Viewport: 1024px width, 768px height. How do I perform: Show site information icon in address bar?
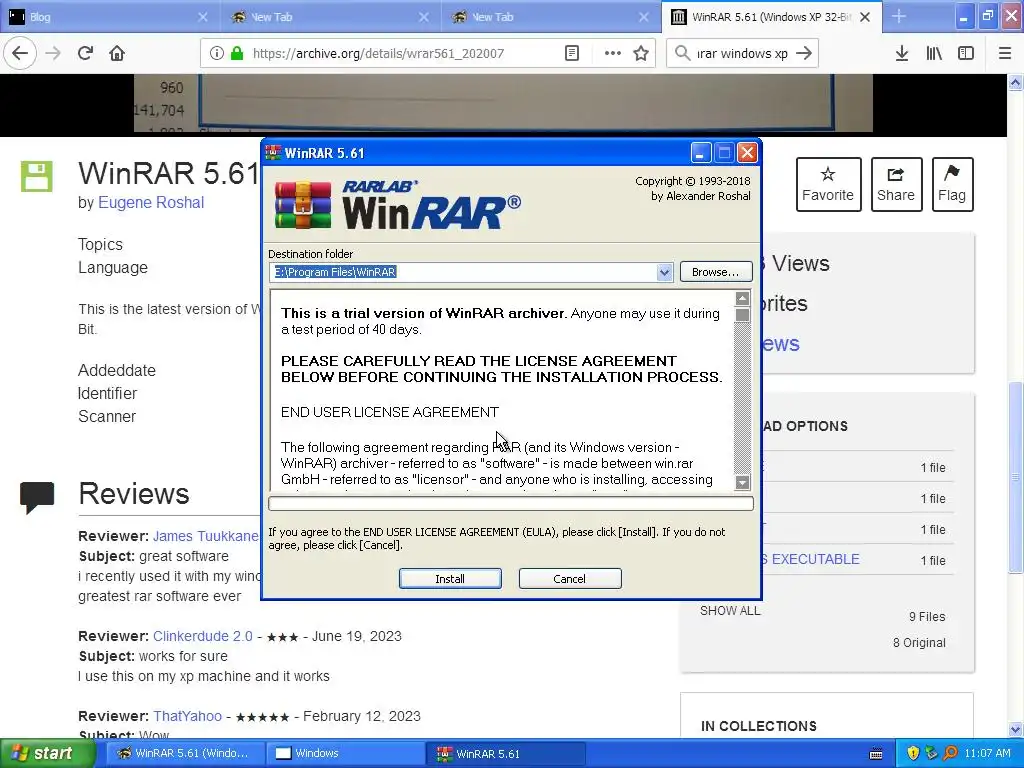pyautogui.click(x=217, y=53)
